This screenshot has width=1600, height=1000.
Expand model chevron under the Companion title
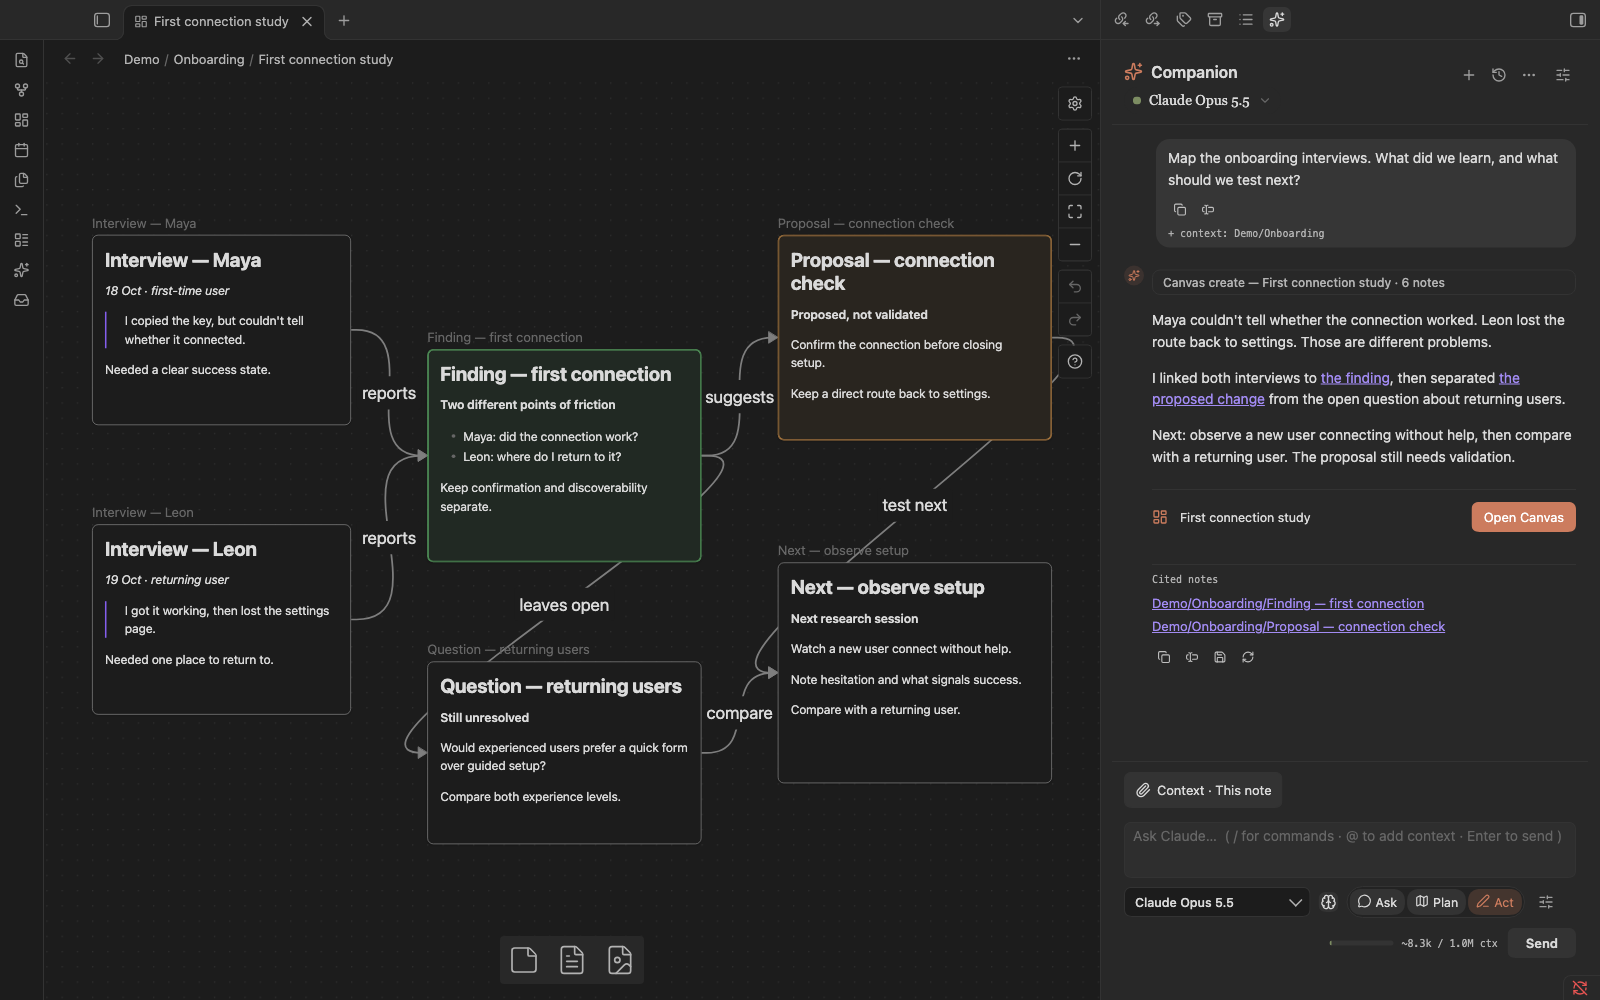coord(1265,101)
